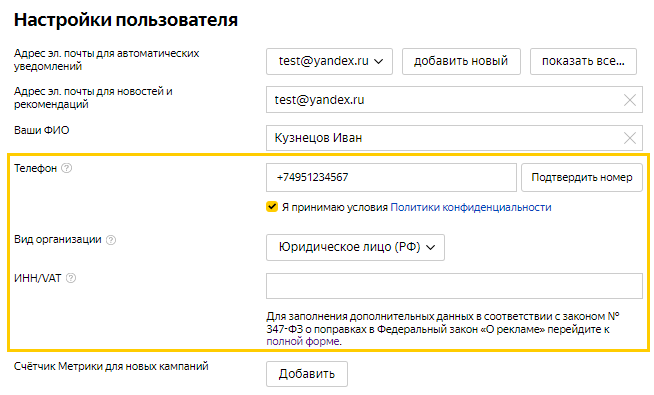
Task: Focus the Телефон number input field
Action: point(391,177)
